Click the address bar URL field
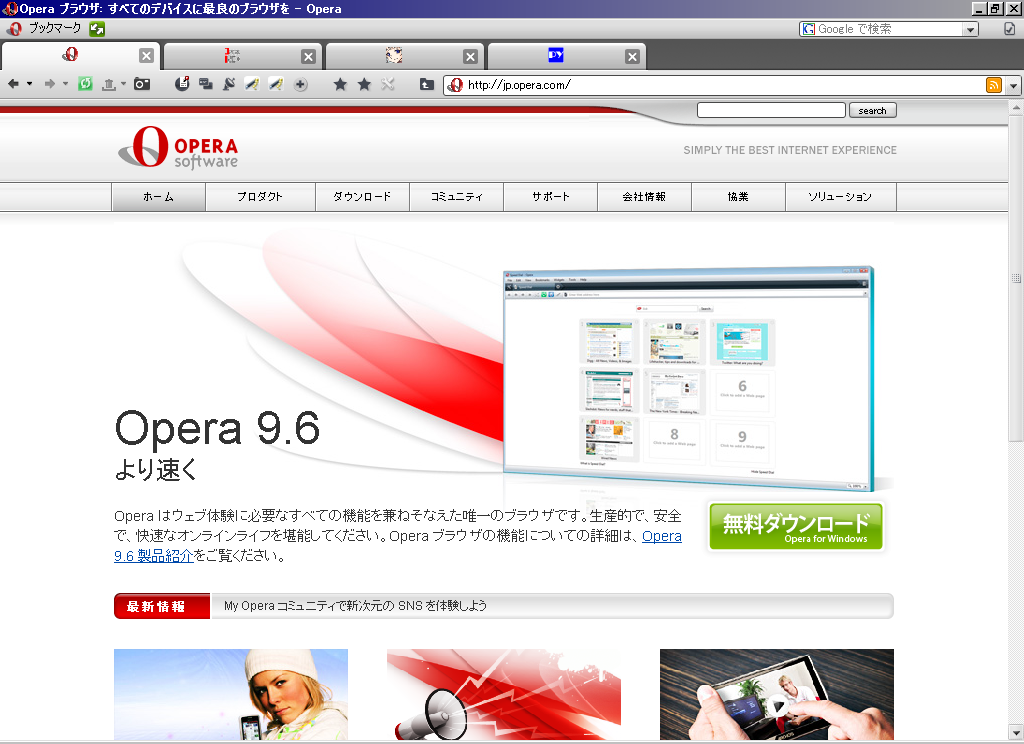The width and height of the screenshot is (1024, 744). coord(723,85)
